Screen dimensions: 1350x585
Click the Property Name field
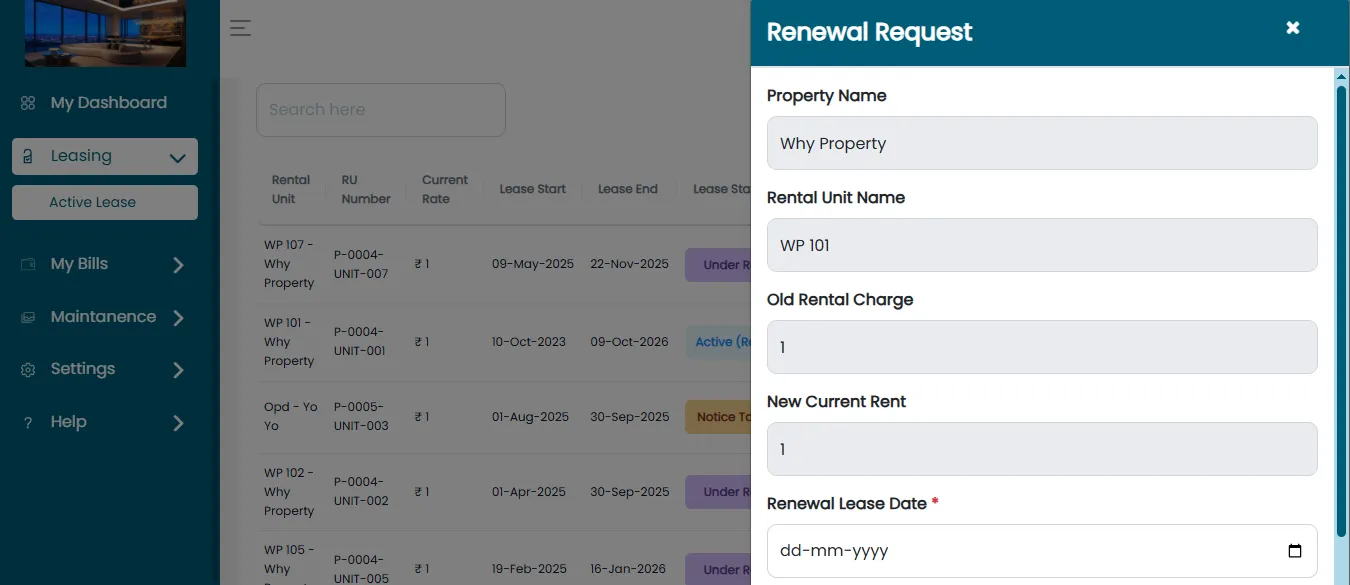pyautogui.click(x=1042, y=143)
